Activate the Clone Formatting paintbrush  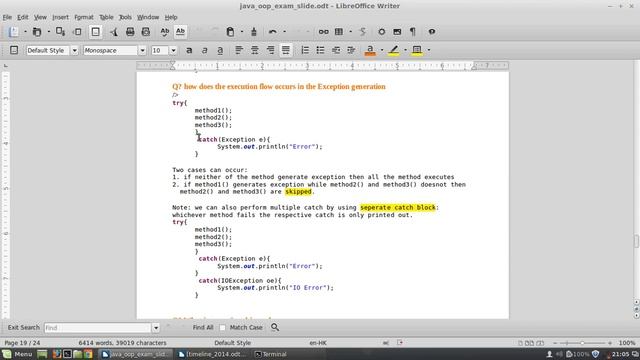253,32
